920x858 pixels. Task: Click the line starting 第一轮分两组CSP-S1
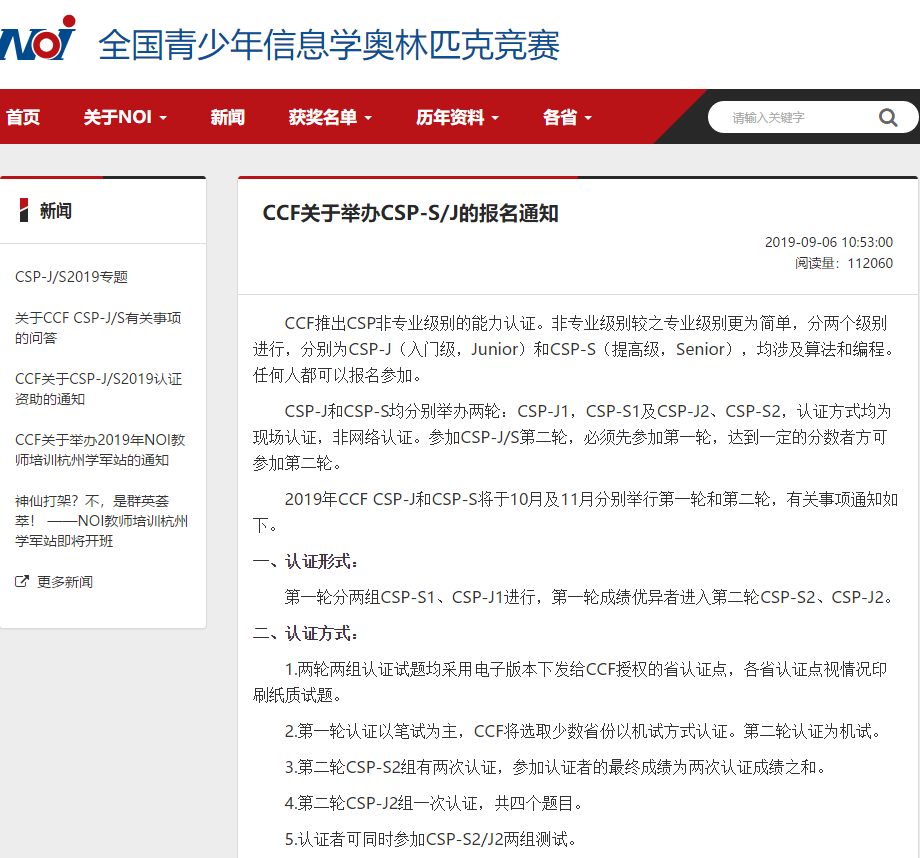coord(590,597)
